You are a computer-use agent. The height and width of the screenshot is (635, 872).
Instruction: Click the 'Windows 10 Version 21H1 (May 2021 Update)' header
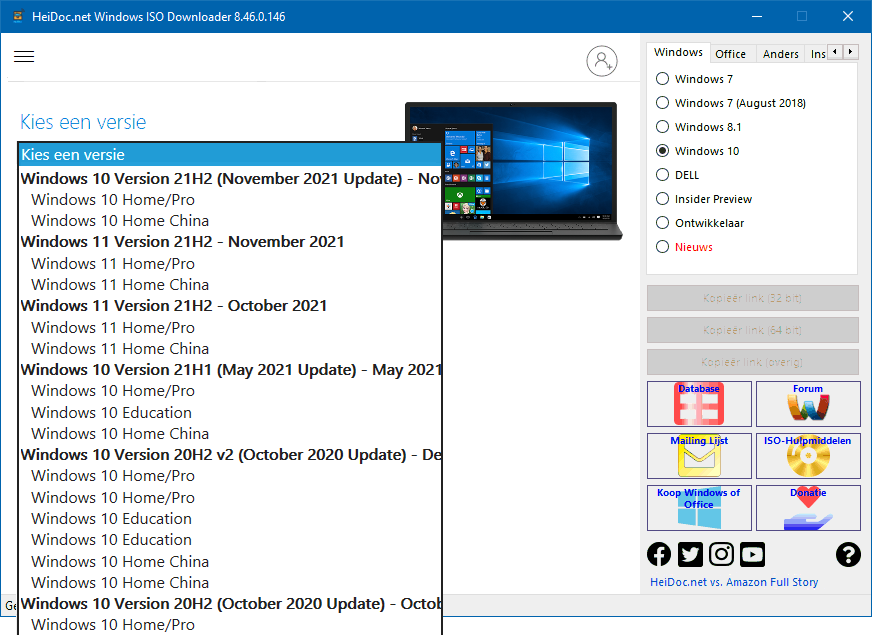click(230, 370)
